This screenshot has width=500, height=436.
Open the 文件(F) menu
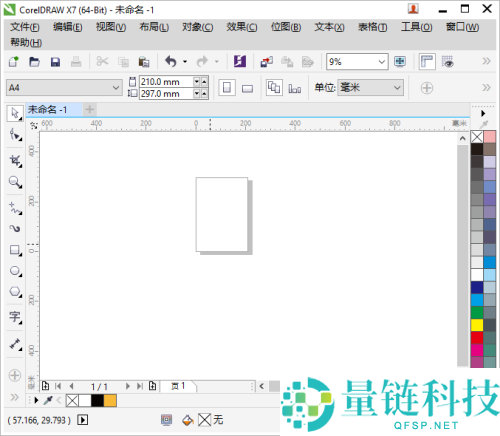(x=25, y=27)
